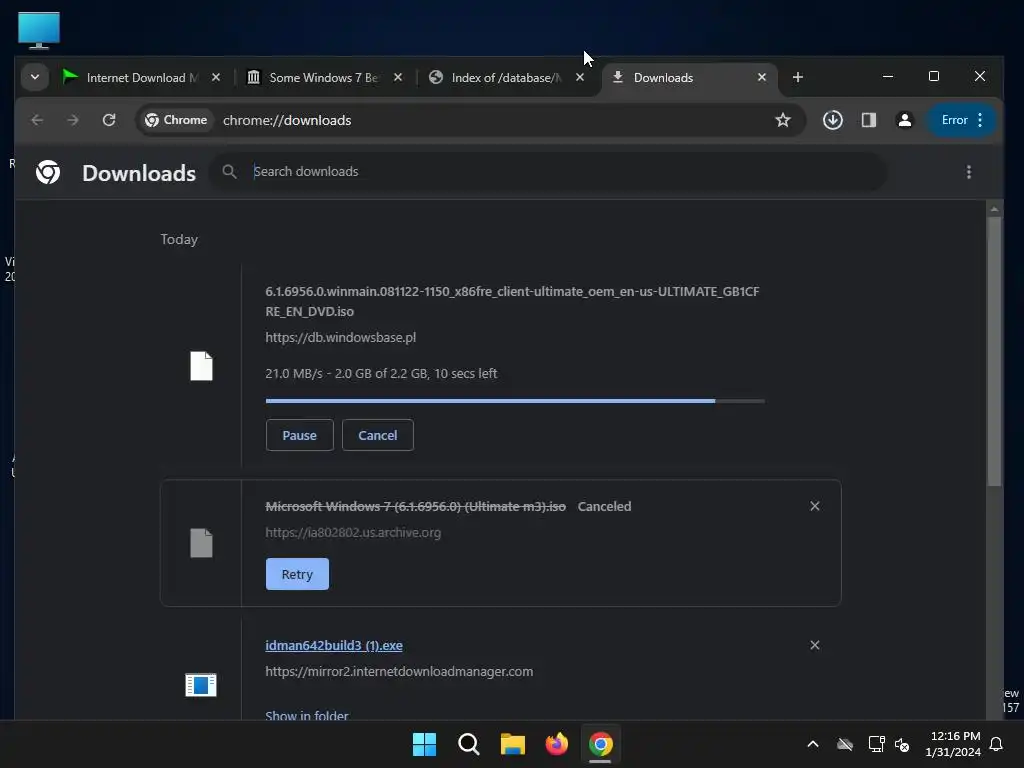The width and height of the screenshot is (1024, 768).
Task: Close the Internet Download Manager tab
Action: [216, 78]
